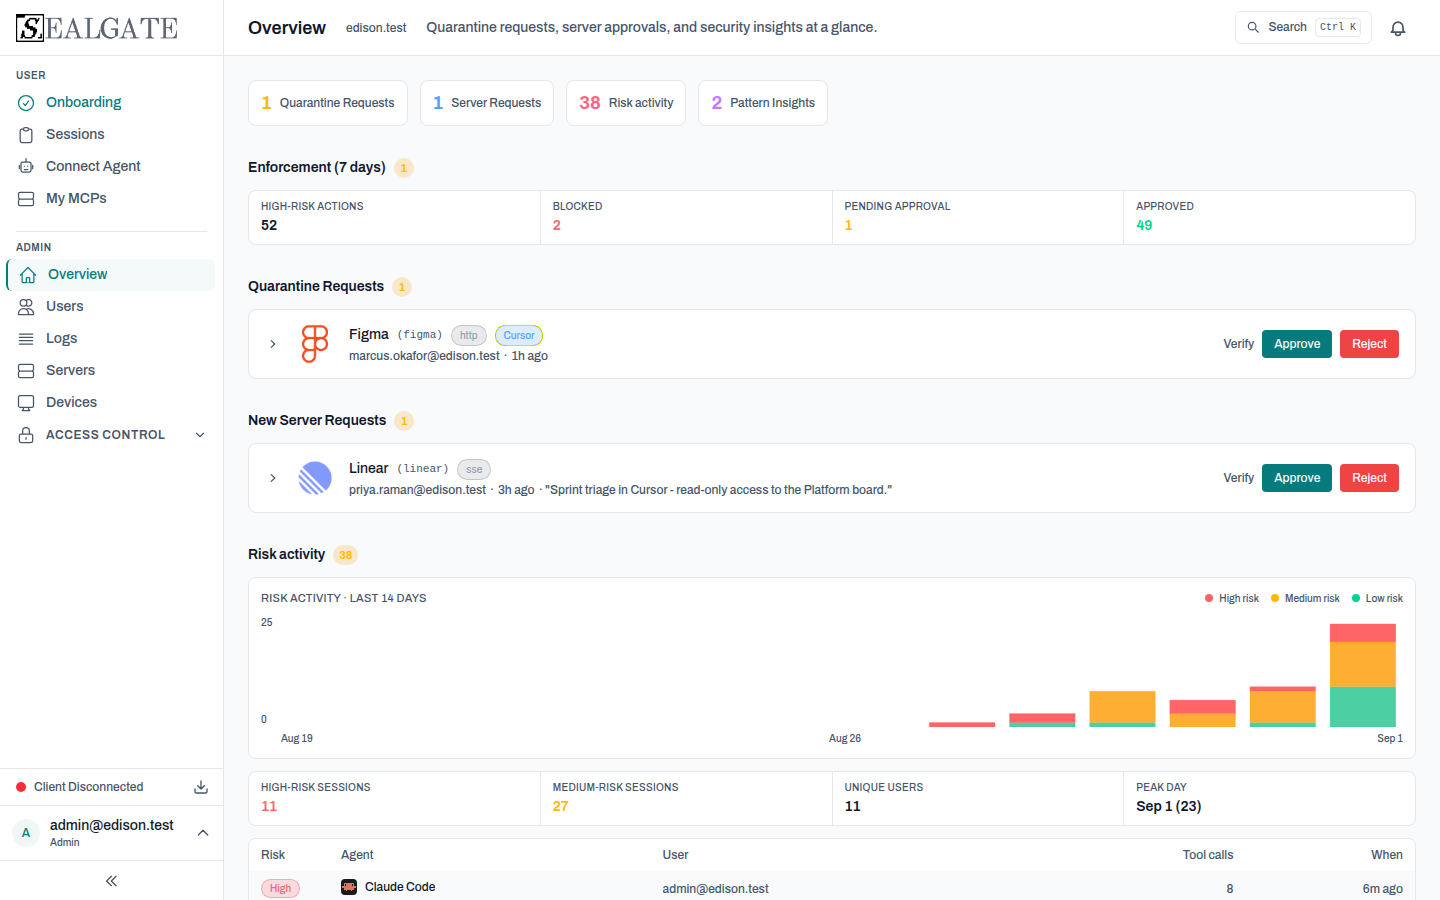This screenshot has height=900, width=1440.
Task: Click the Medium risk legend dot
Action: tap(1275, 598)
